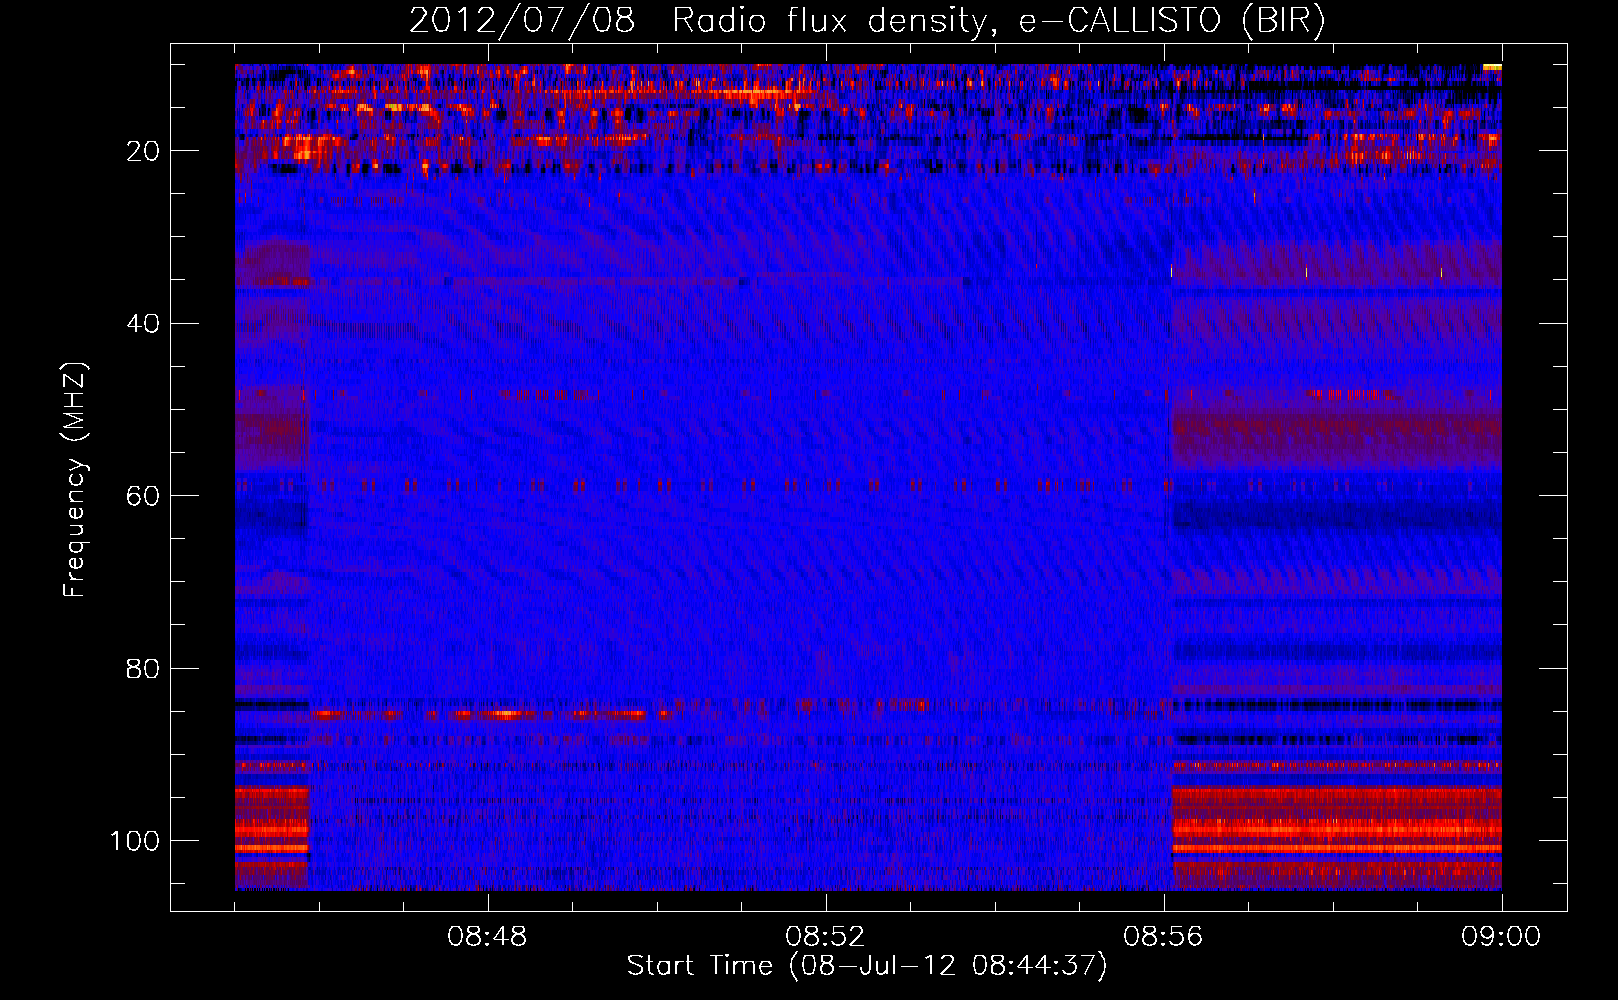
Task: Click the plot title '2012/07/08 Radio flux density'
Action: [868, 21]
